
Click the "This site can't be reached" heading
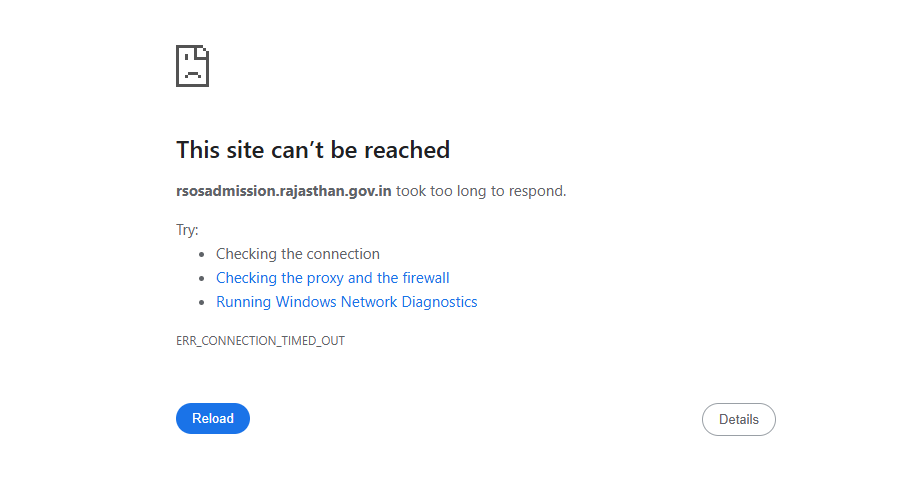click(x=313, y=150)
